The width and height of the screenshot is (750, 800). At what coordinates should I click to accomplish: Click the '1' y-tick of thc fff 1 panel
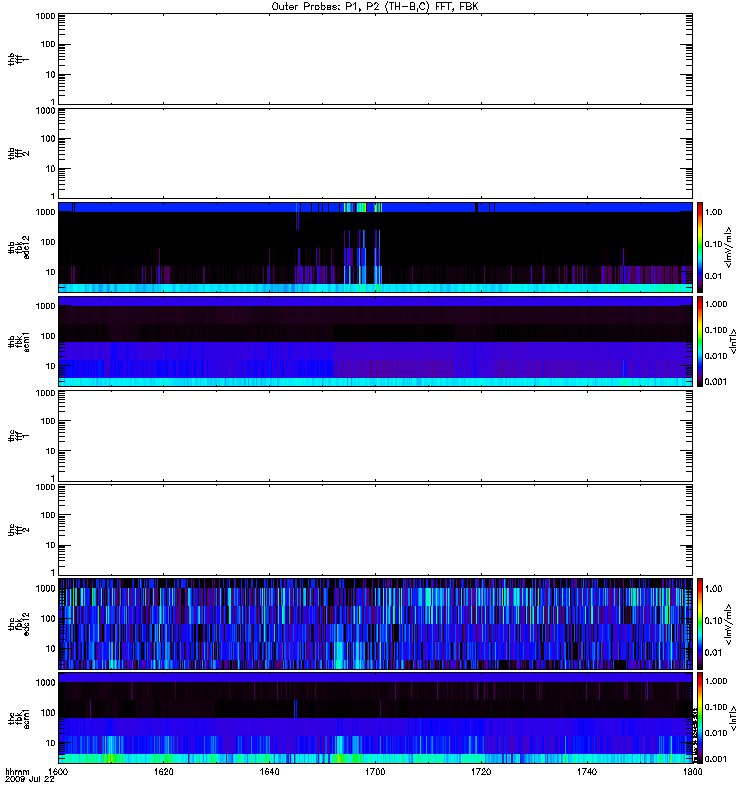(53, 478)
